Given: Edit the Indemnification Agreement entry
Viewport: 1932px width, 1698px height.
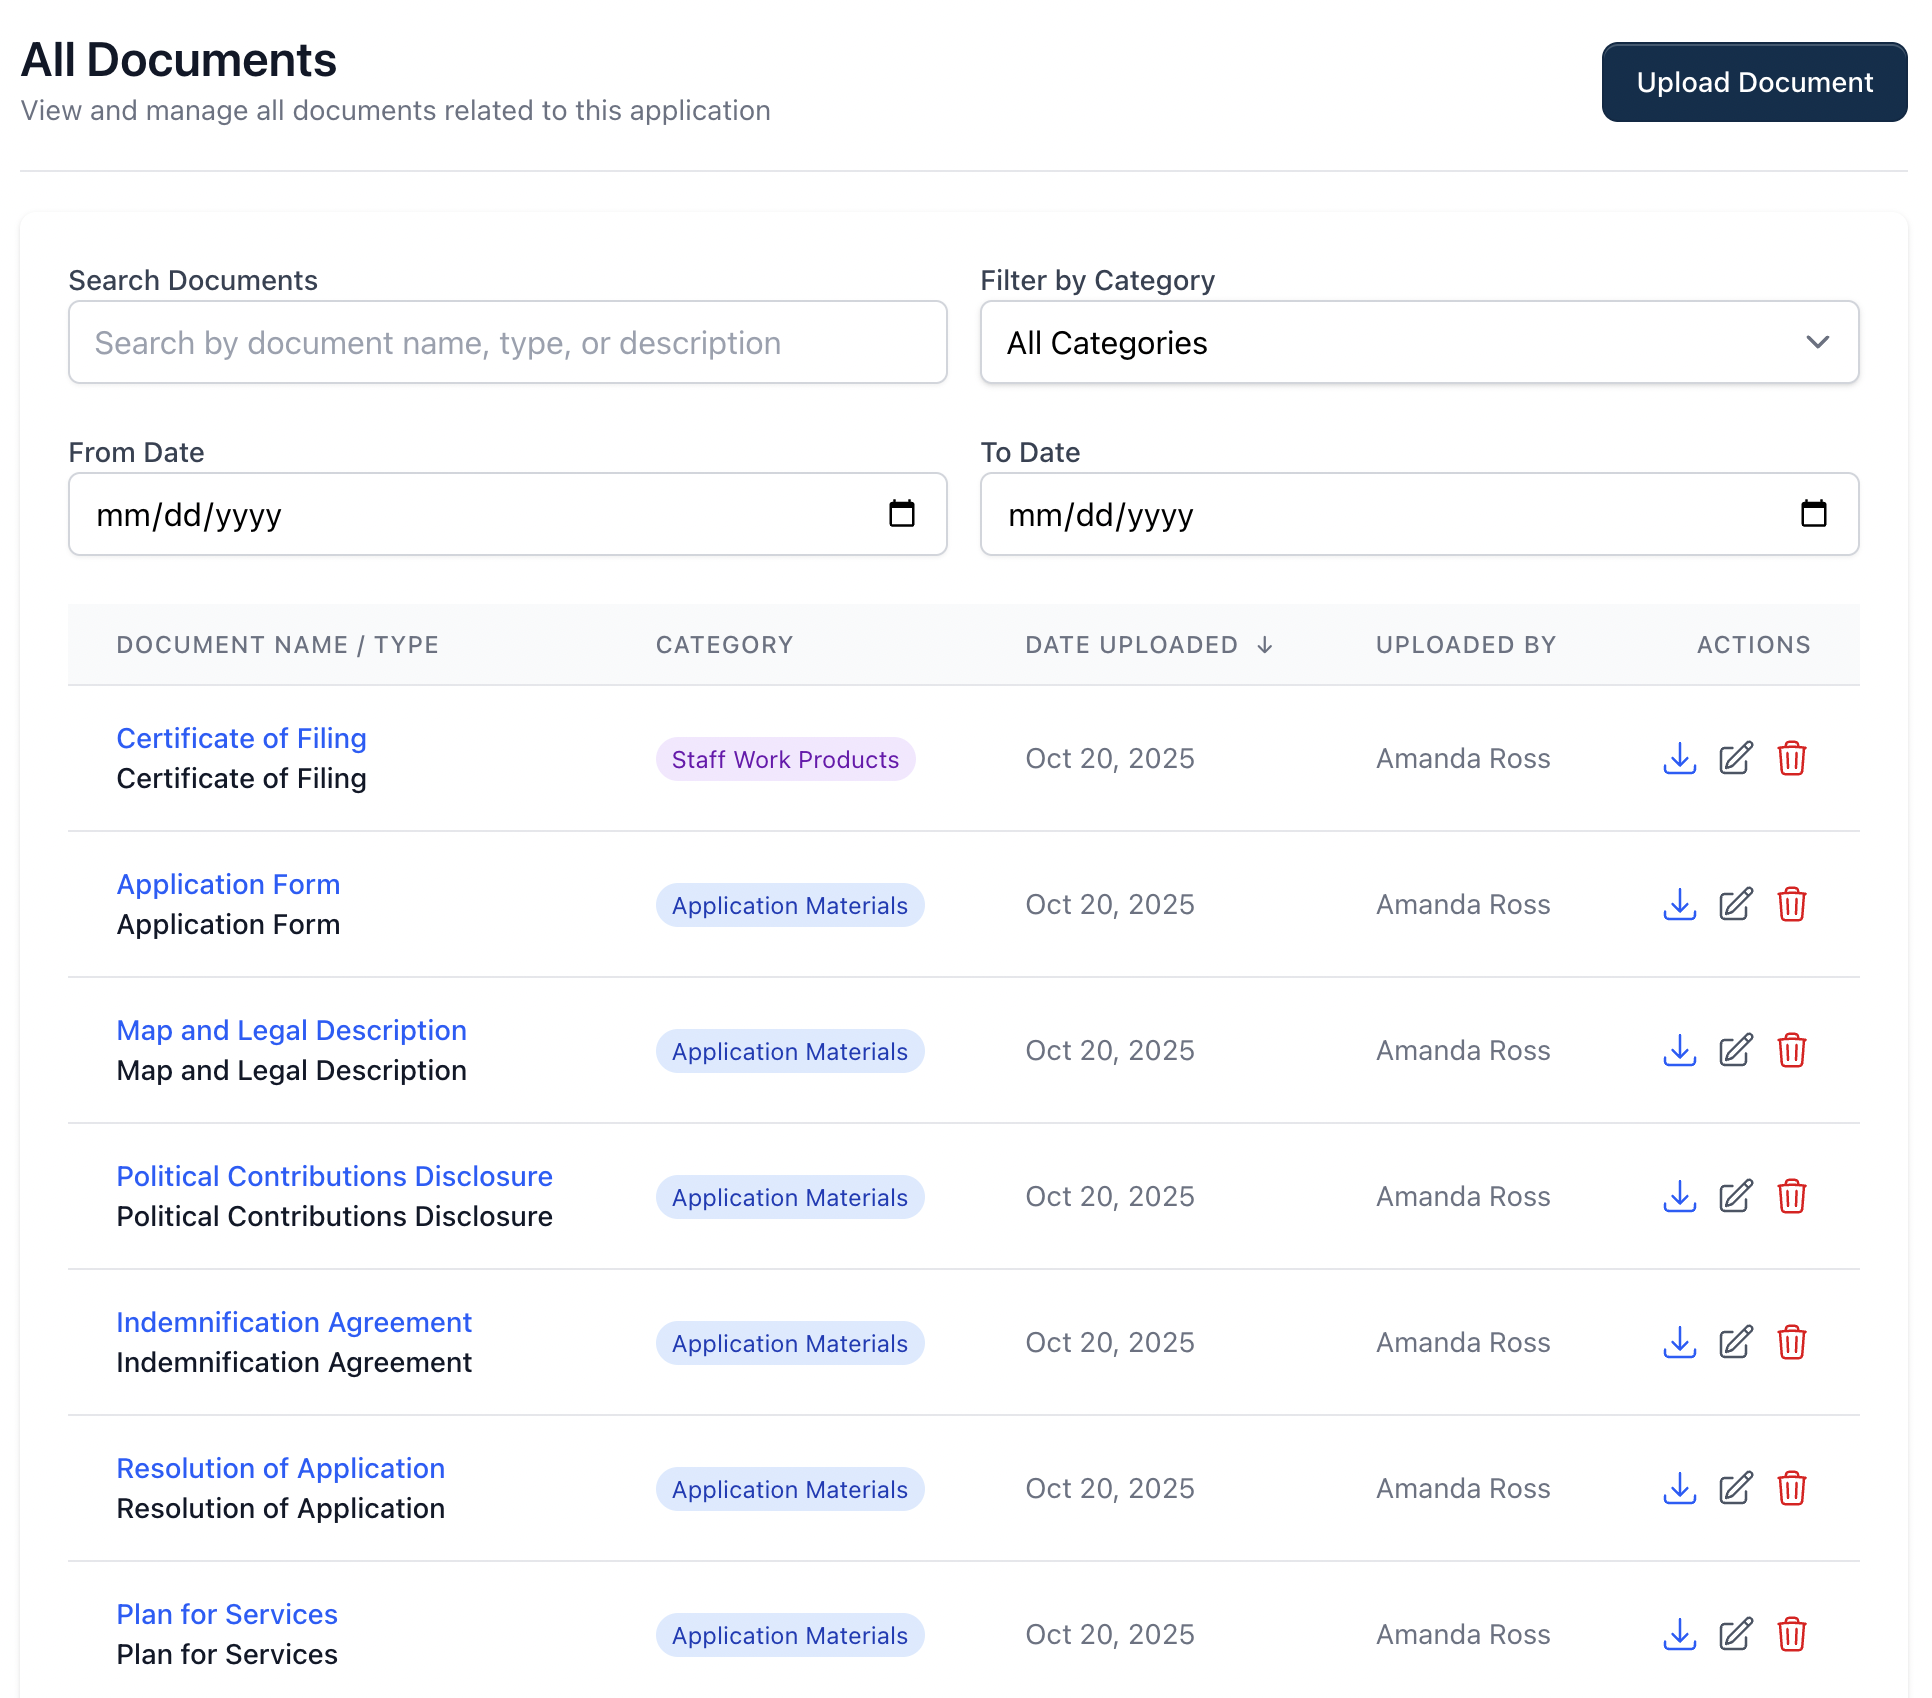Looking at the screenshot, I should click(1736, 1342).
